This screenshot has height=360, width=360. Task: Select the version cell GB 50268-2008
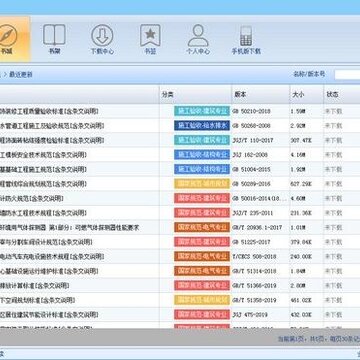(x=251, y=126)
